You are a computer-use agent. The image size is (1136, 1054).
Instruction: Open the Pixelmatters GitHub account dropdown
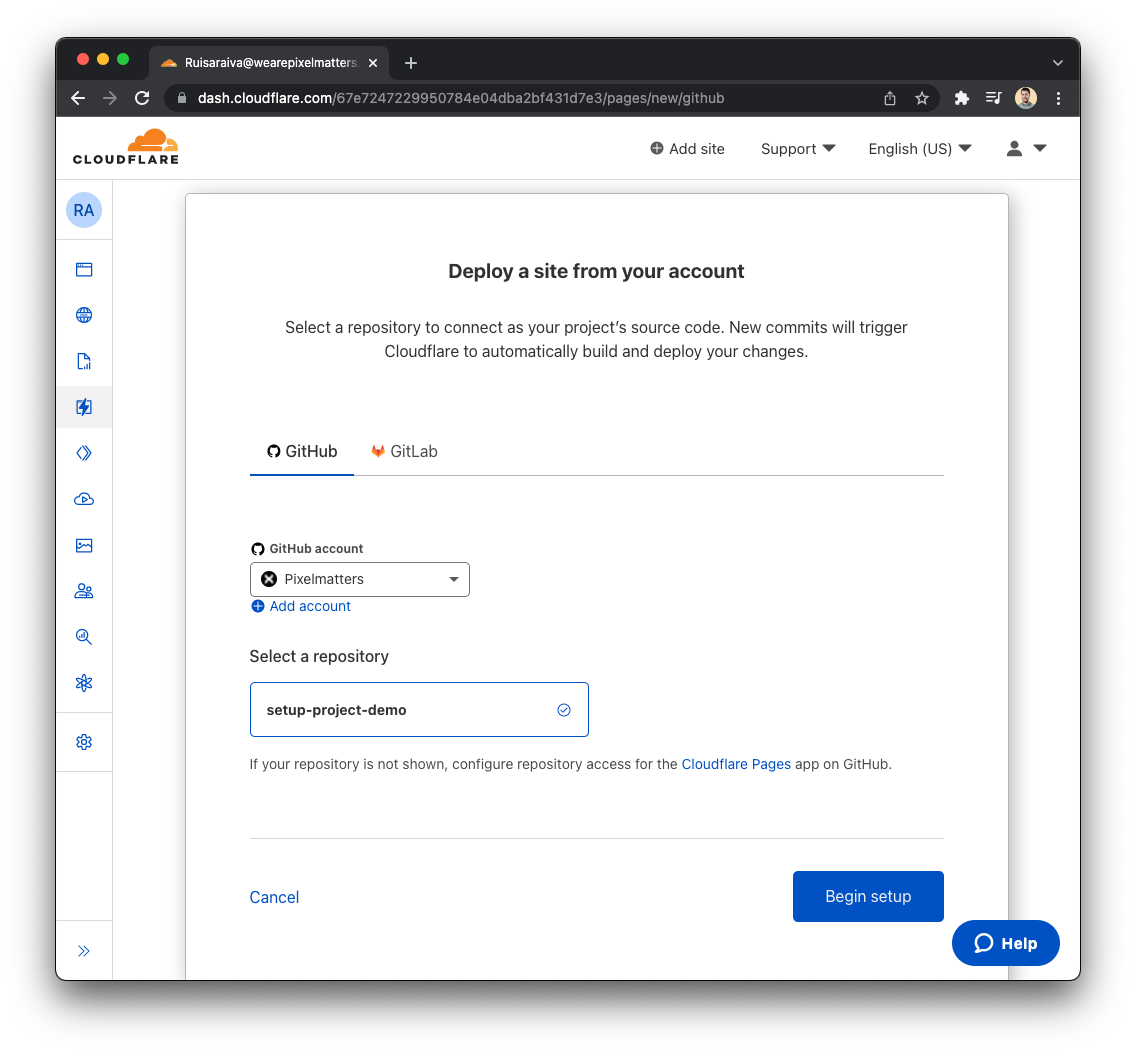click(x=359, y=580)
